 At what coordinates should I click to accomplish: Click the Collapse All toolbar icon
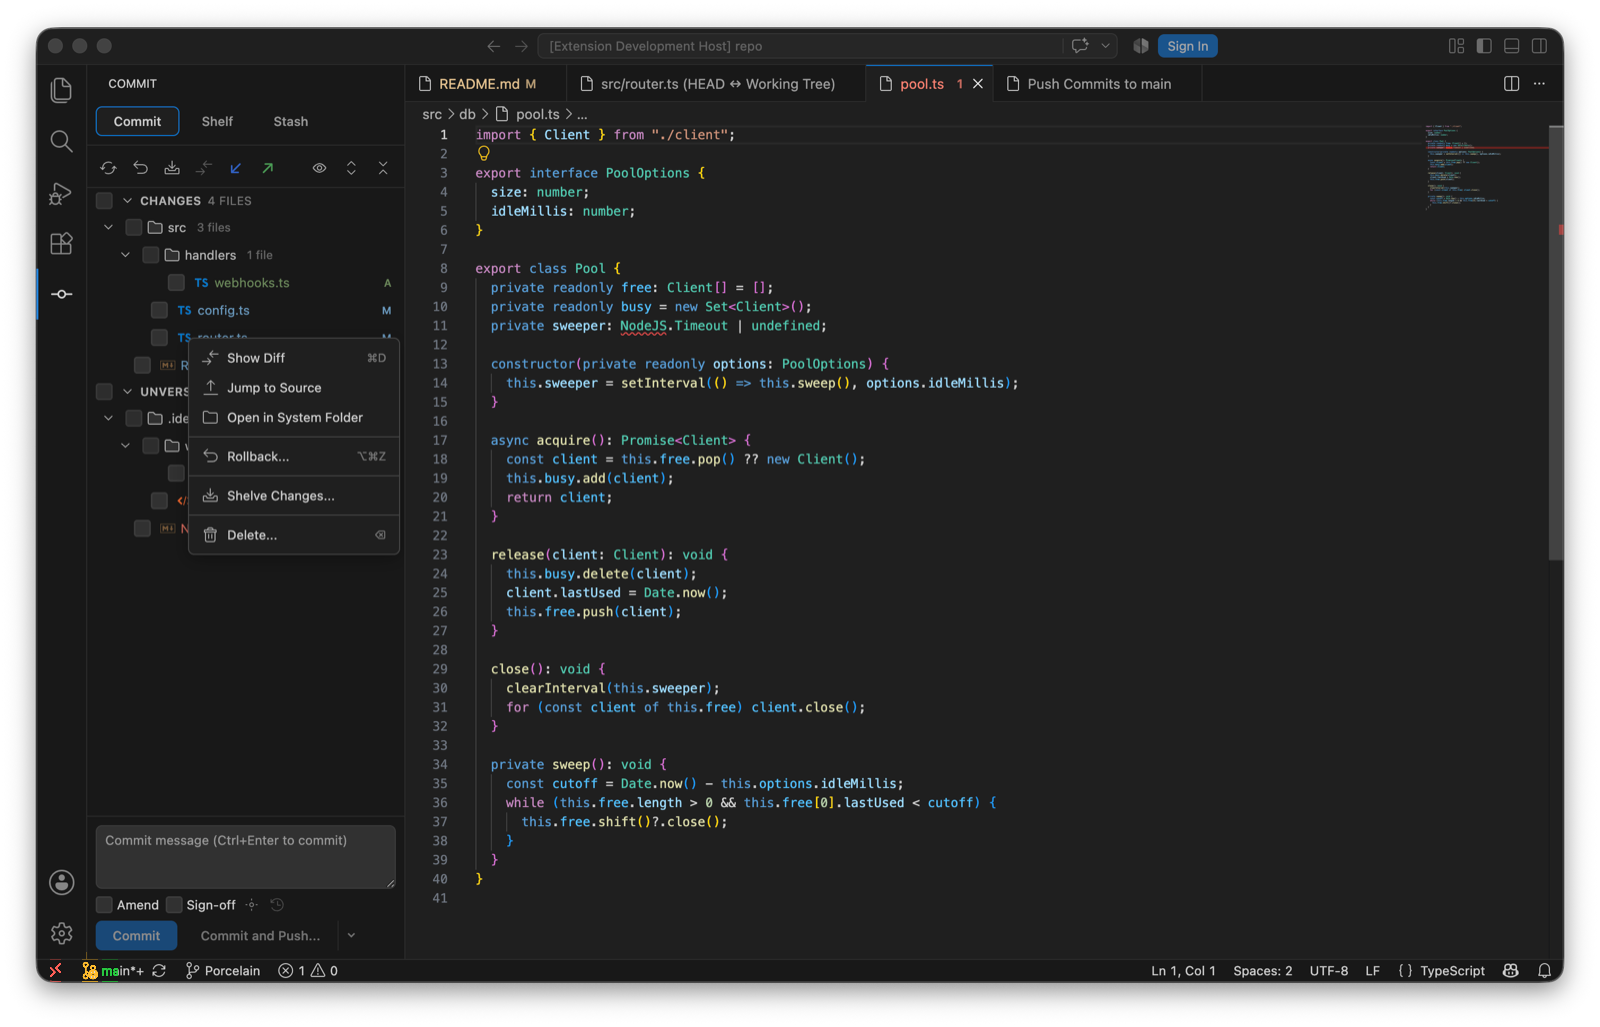point(383,168)
